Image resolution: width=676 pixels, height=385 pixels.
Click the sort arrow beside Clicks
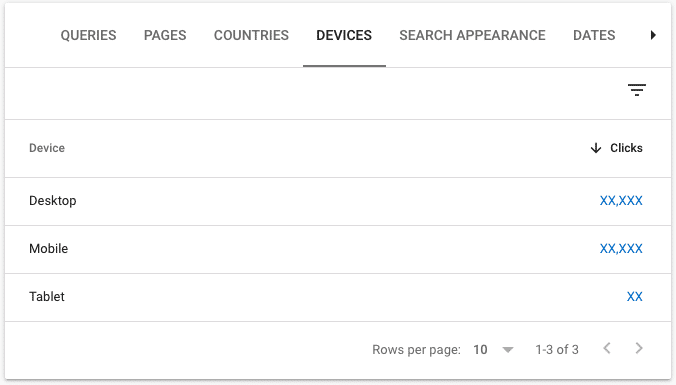pyautogui.click(x=596, y=148)
